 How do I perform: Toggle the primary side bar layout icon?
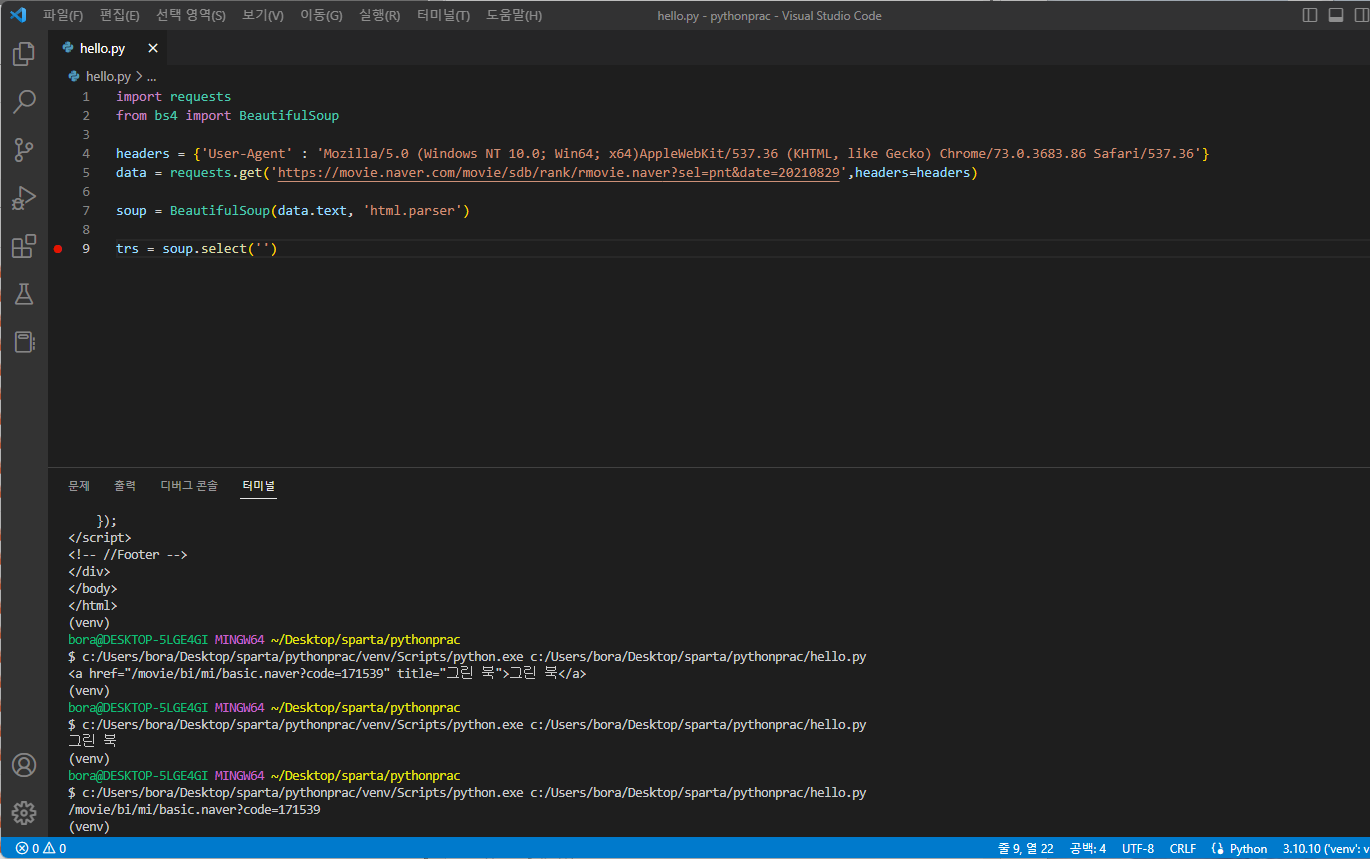pos(1310,15)
